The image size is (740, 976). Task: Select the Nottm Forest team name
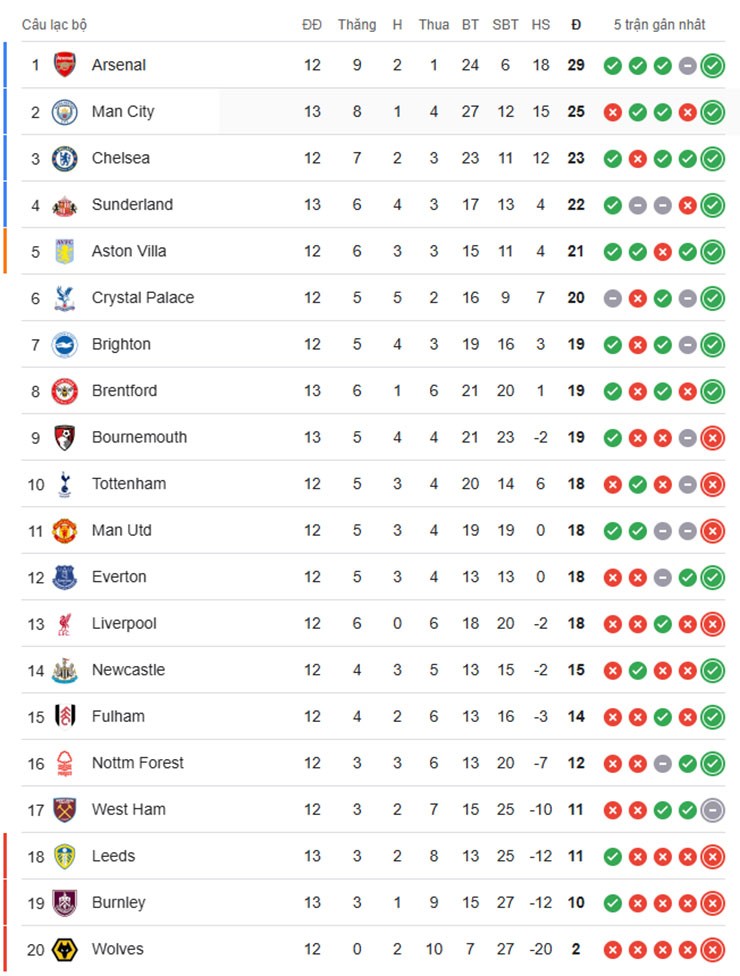(x=137, y=763)
